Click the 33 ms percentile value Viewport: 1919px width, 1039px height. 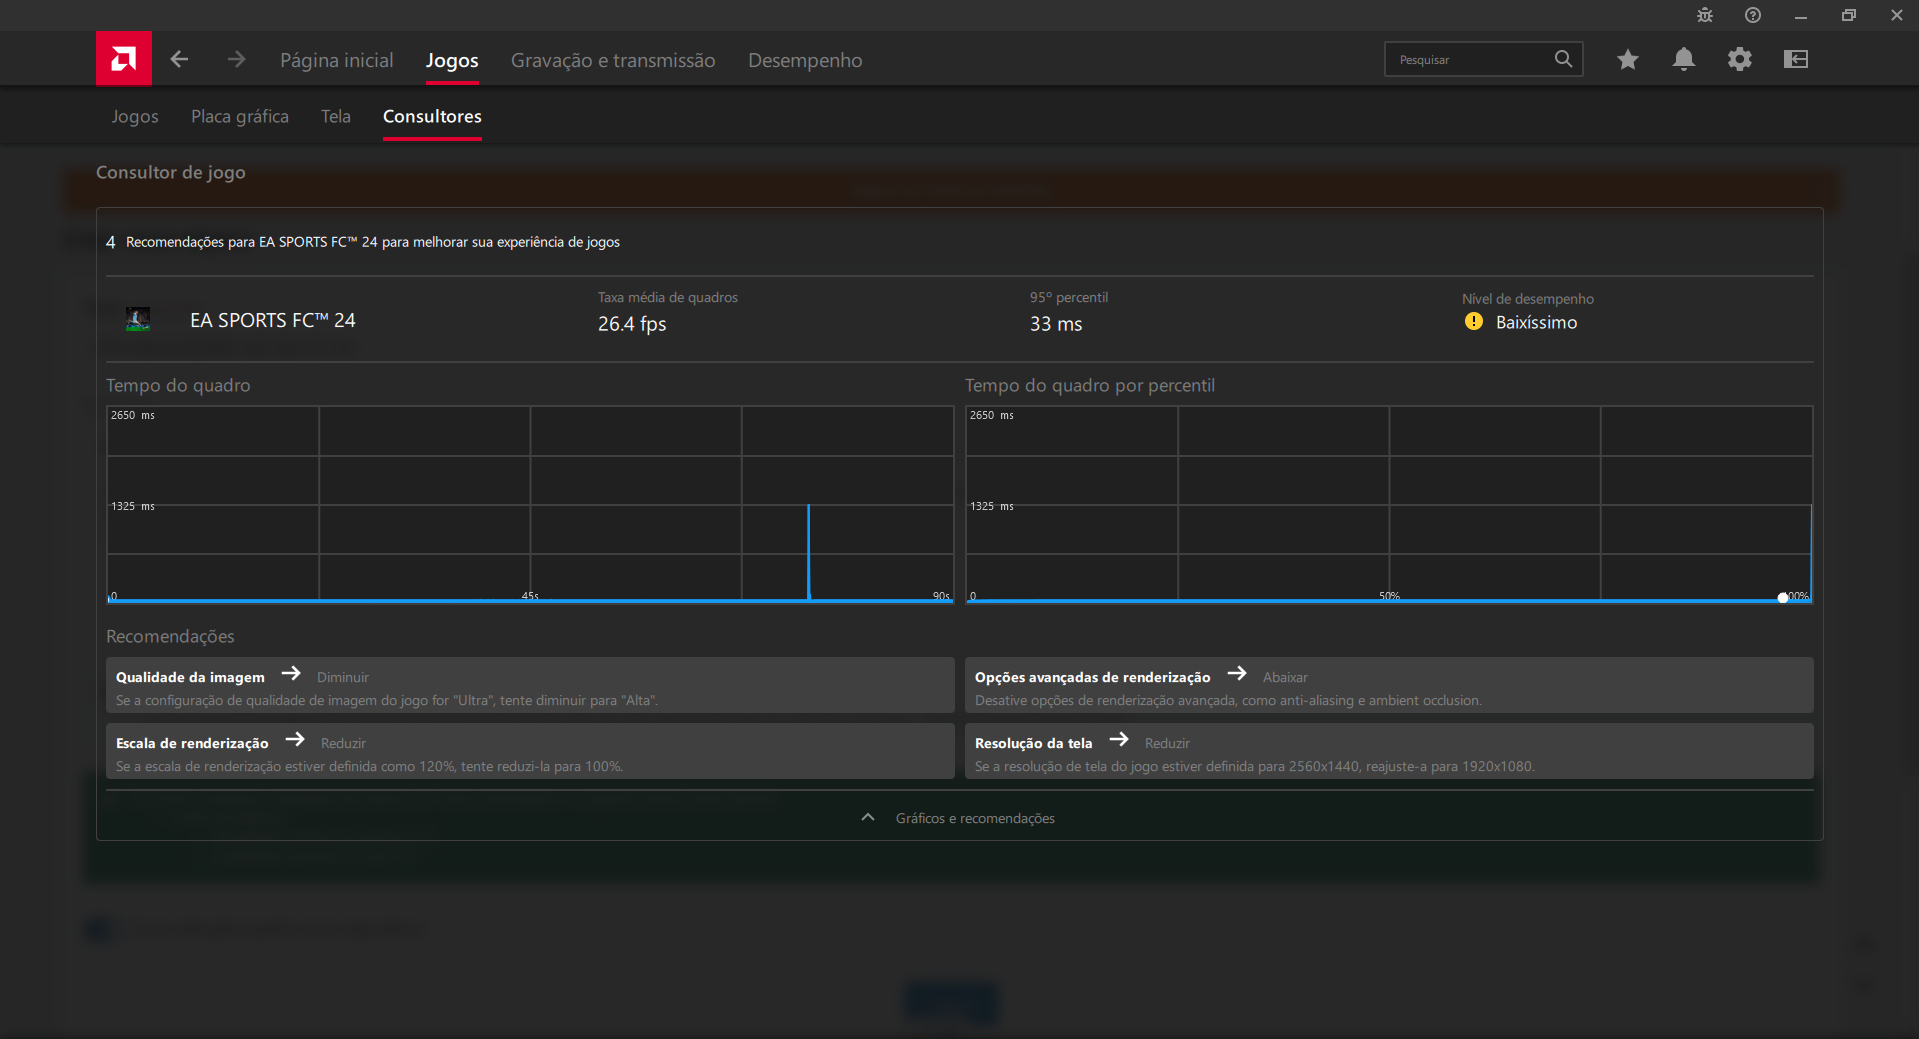click(x=1056, y=324)
